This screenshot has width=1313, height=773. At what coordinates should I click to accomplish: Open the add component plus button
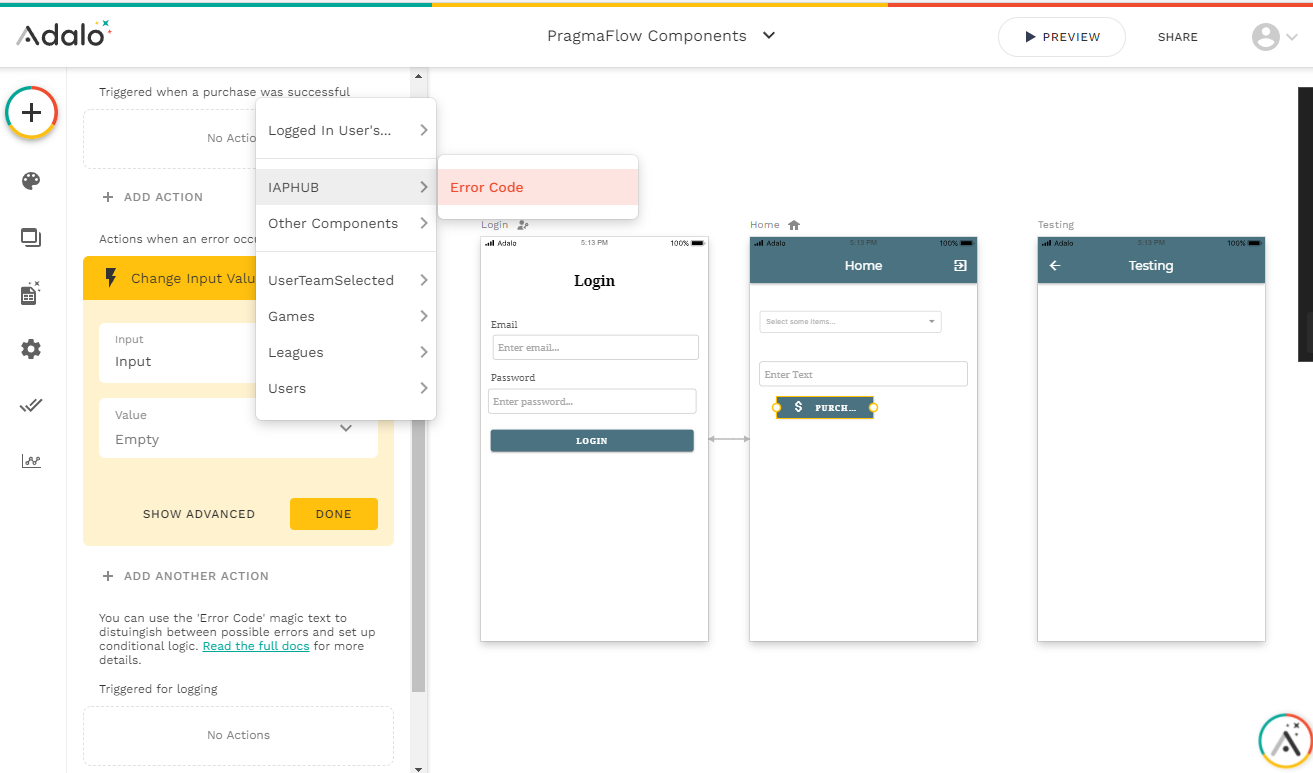(31, 112)
